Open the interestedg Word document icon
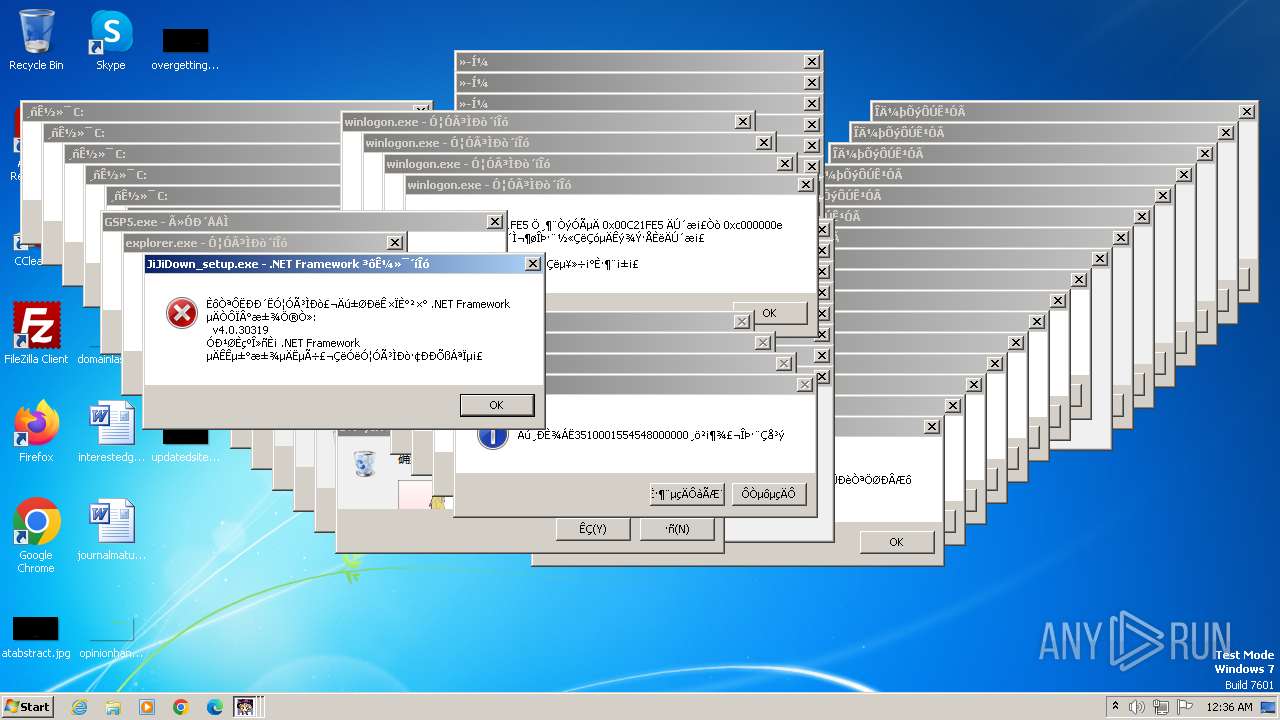 click(111, 432)
